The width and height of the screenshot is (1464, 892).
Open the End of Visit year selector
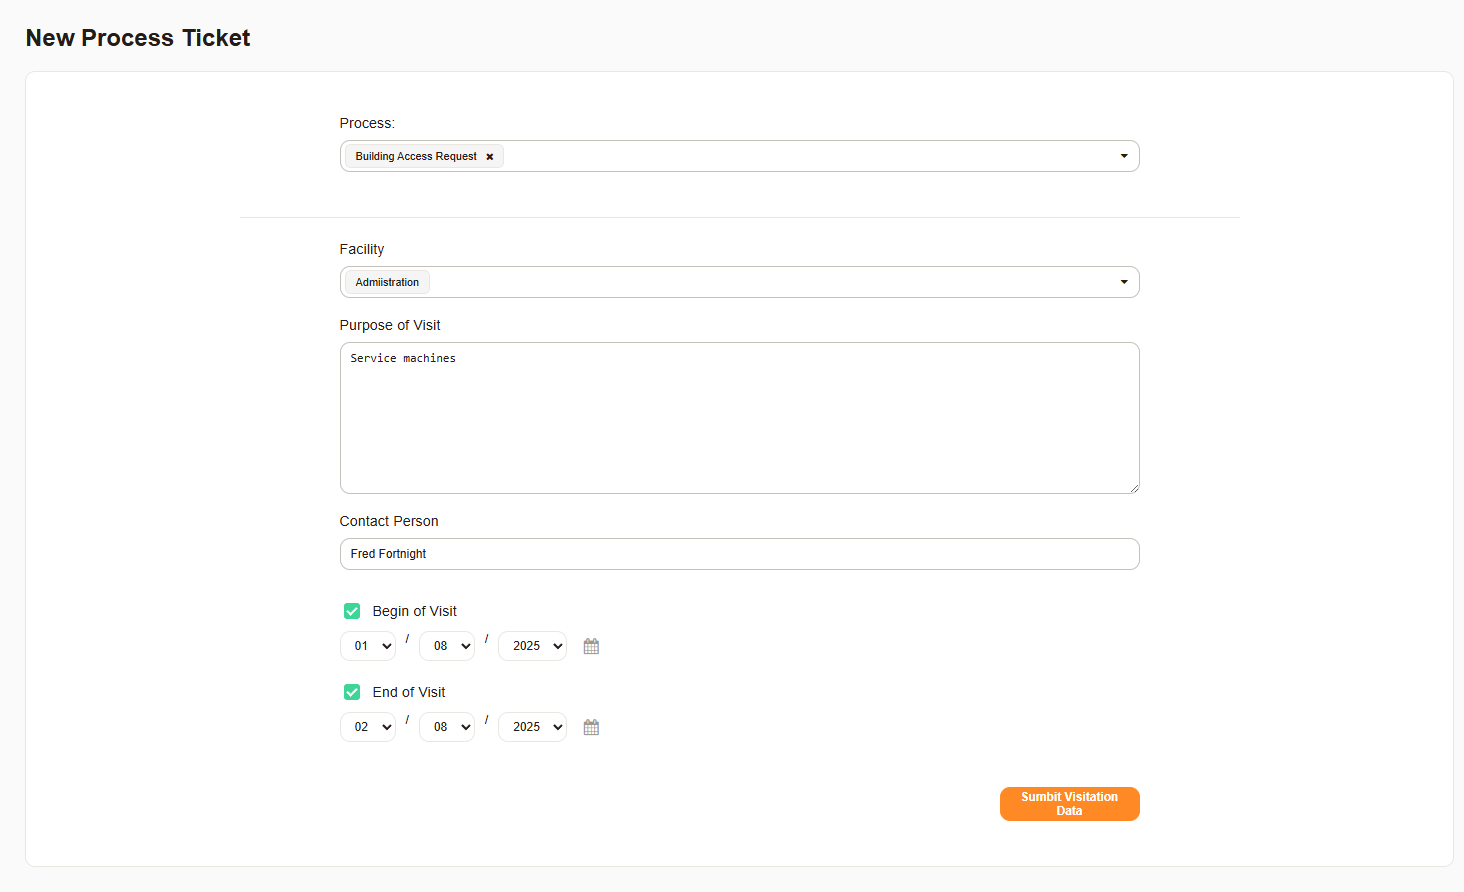(531, 726)
